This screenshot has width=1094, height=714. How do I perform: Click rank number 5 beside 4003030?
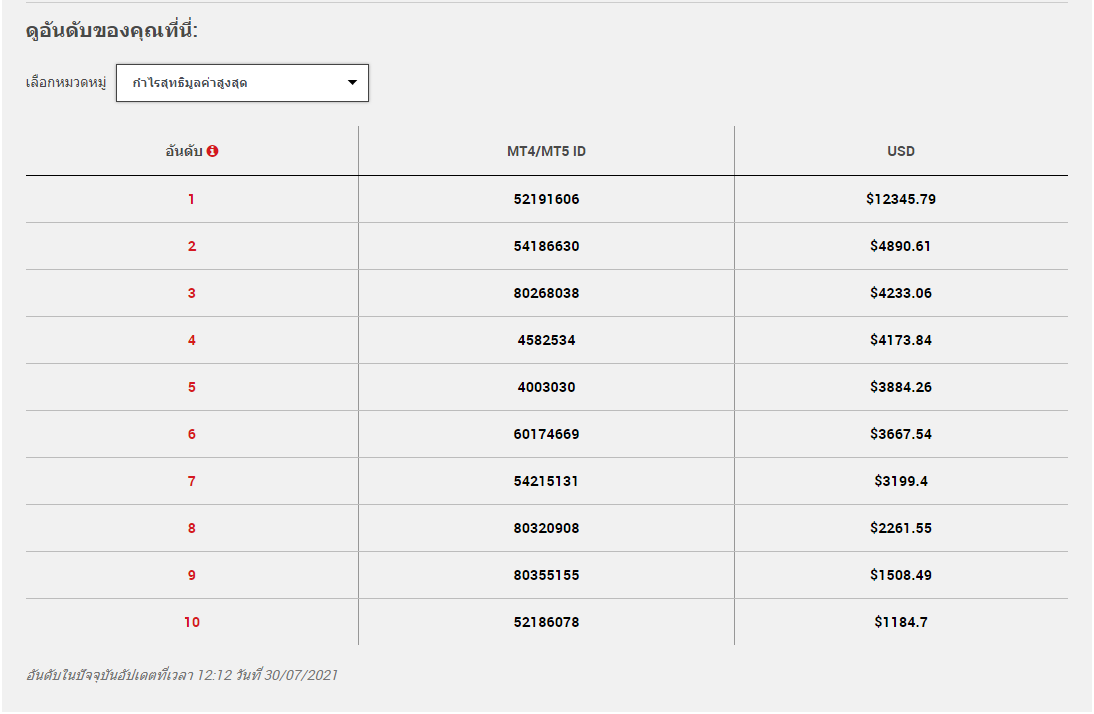[x=192, y=387]
